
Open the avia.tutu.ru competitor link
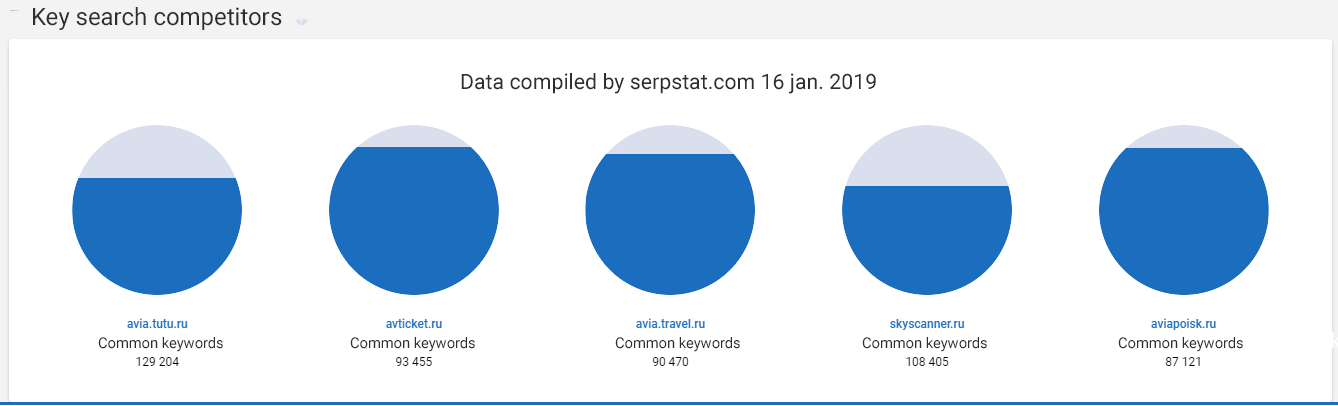157,324
